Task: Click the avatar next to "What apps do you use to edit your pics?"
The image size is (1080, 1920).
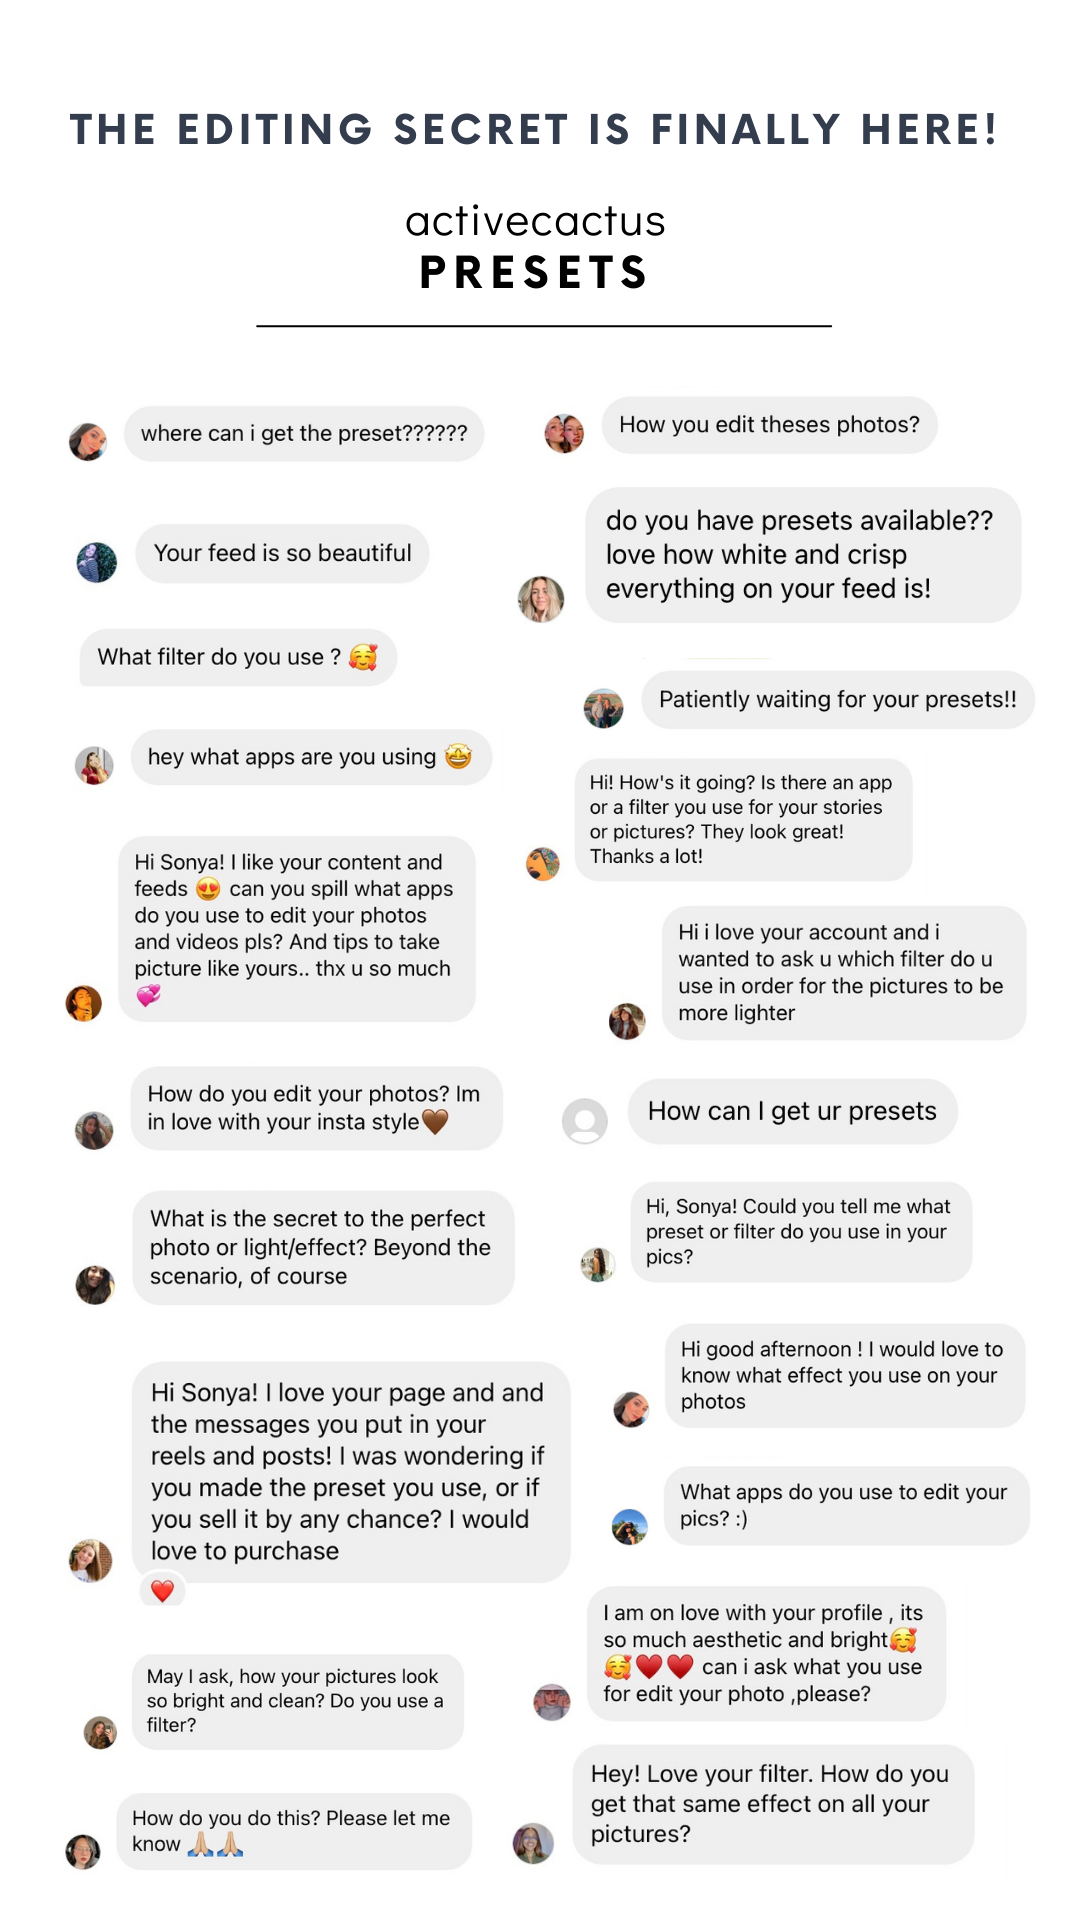Action: click(x=630, y=1527)
